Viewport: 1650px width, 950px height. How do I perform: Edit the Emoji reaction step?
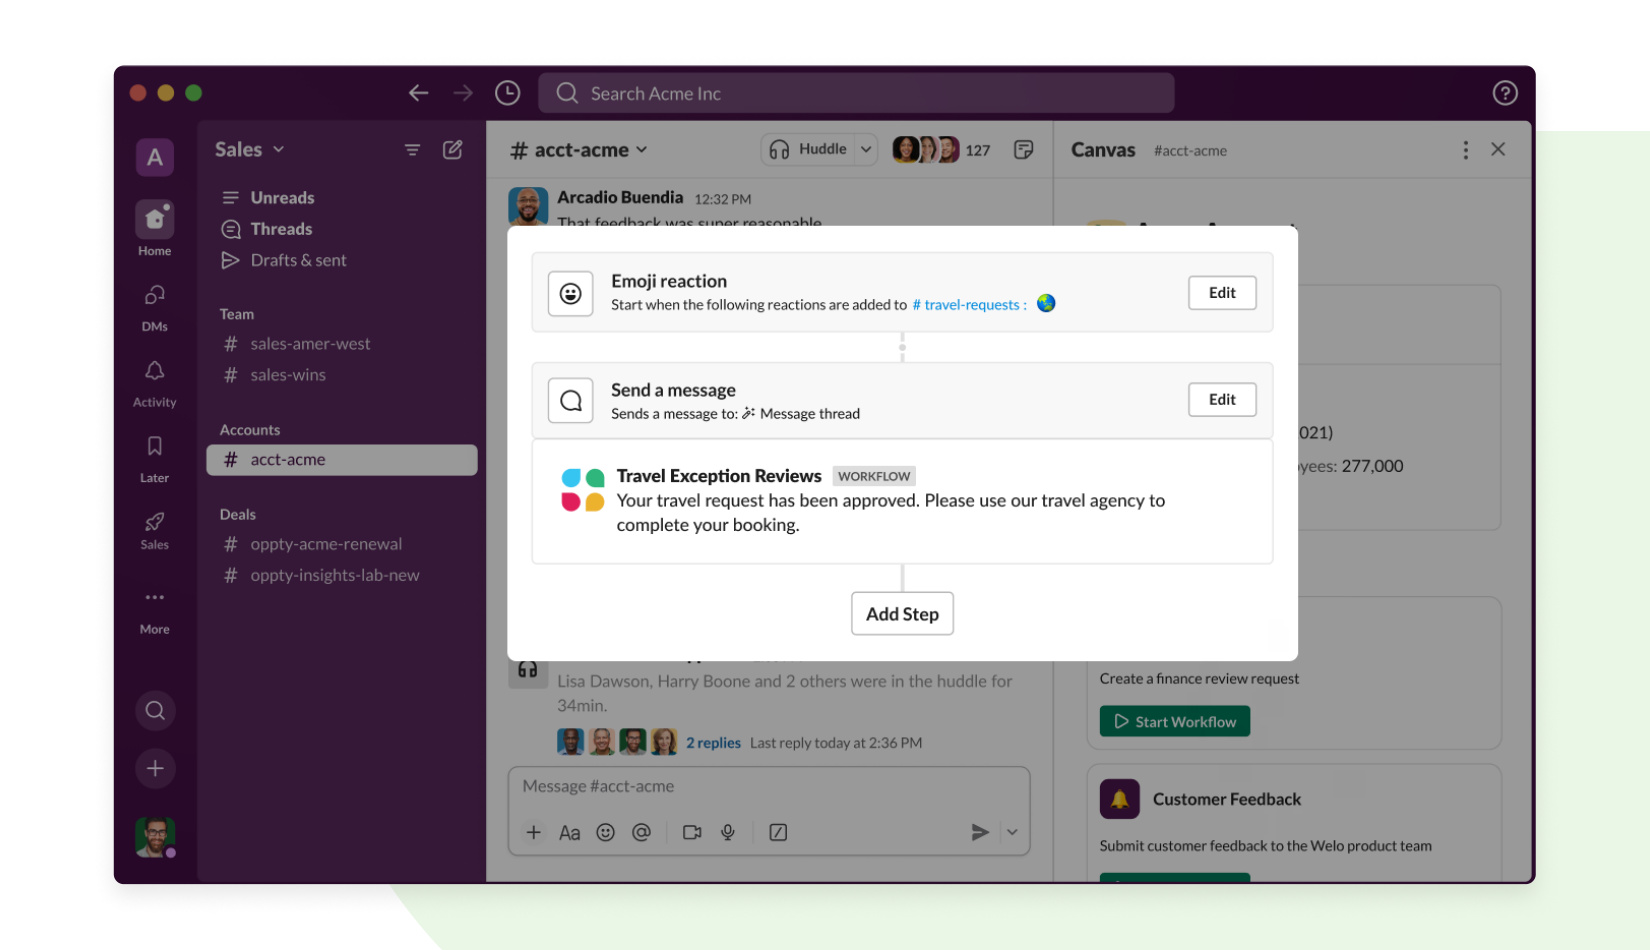tap(1222, 293)
